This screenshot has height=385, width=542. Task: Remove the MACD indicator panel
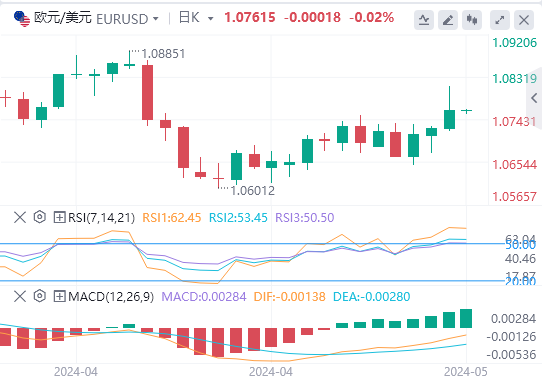[20, 296]
